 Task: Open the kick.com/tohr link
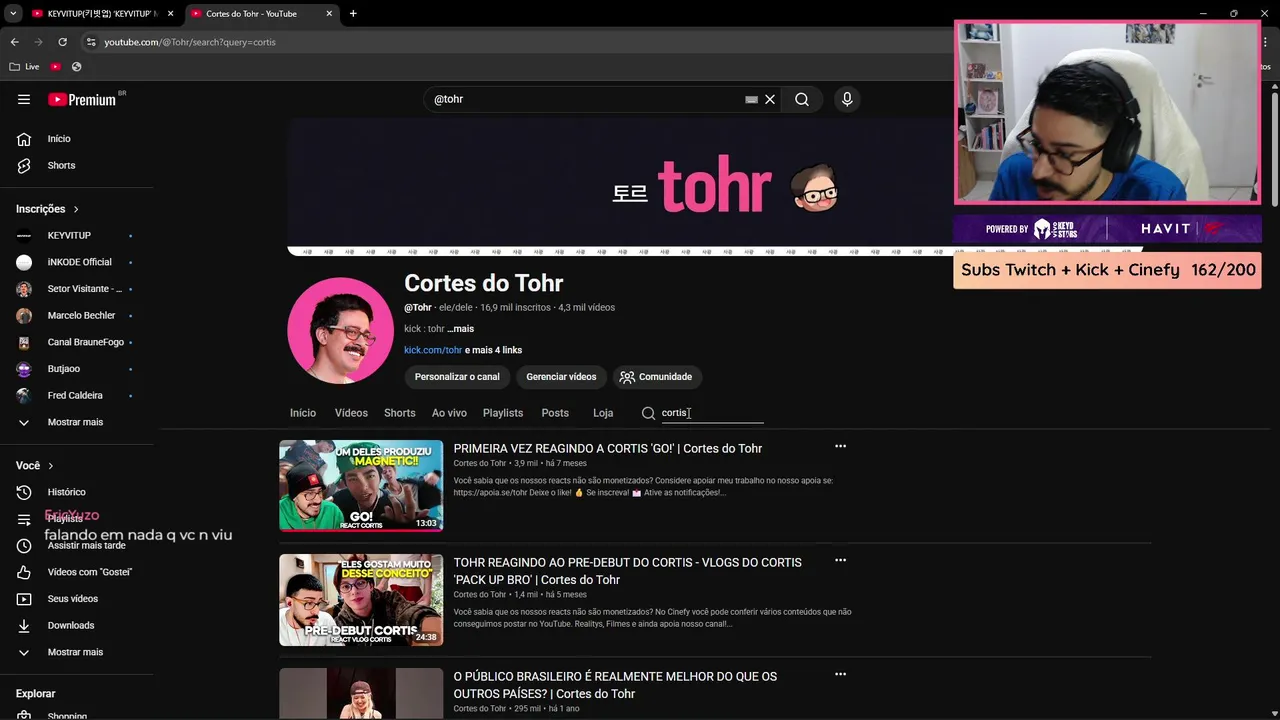[x=433, y=350]
